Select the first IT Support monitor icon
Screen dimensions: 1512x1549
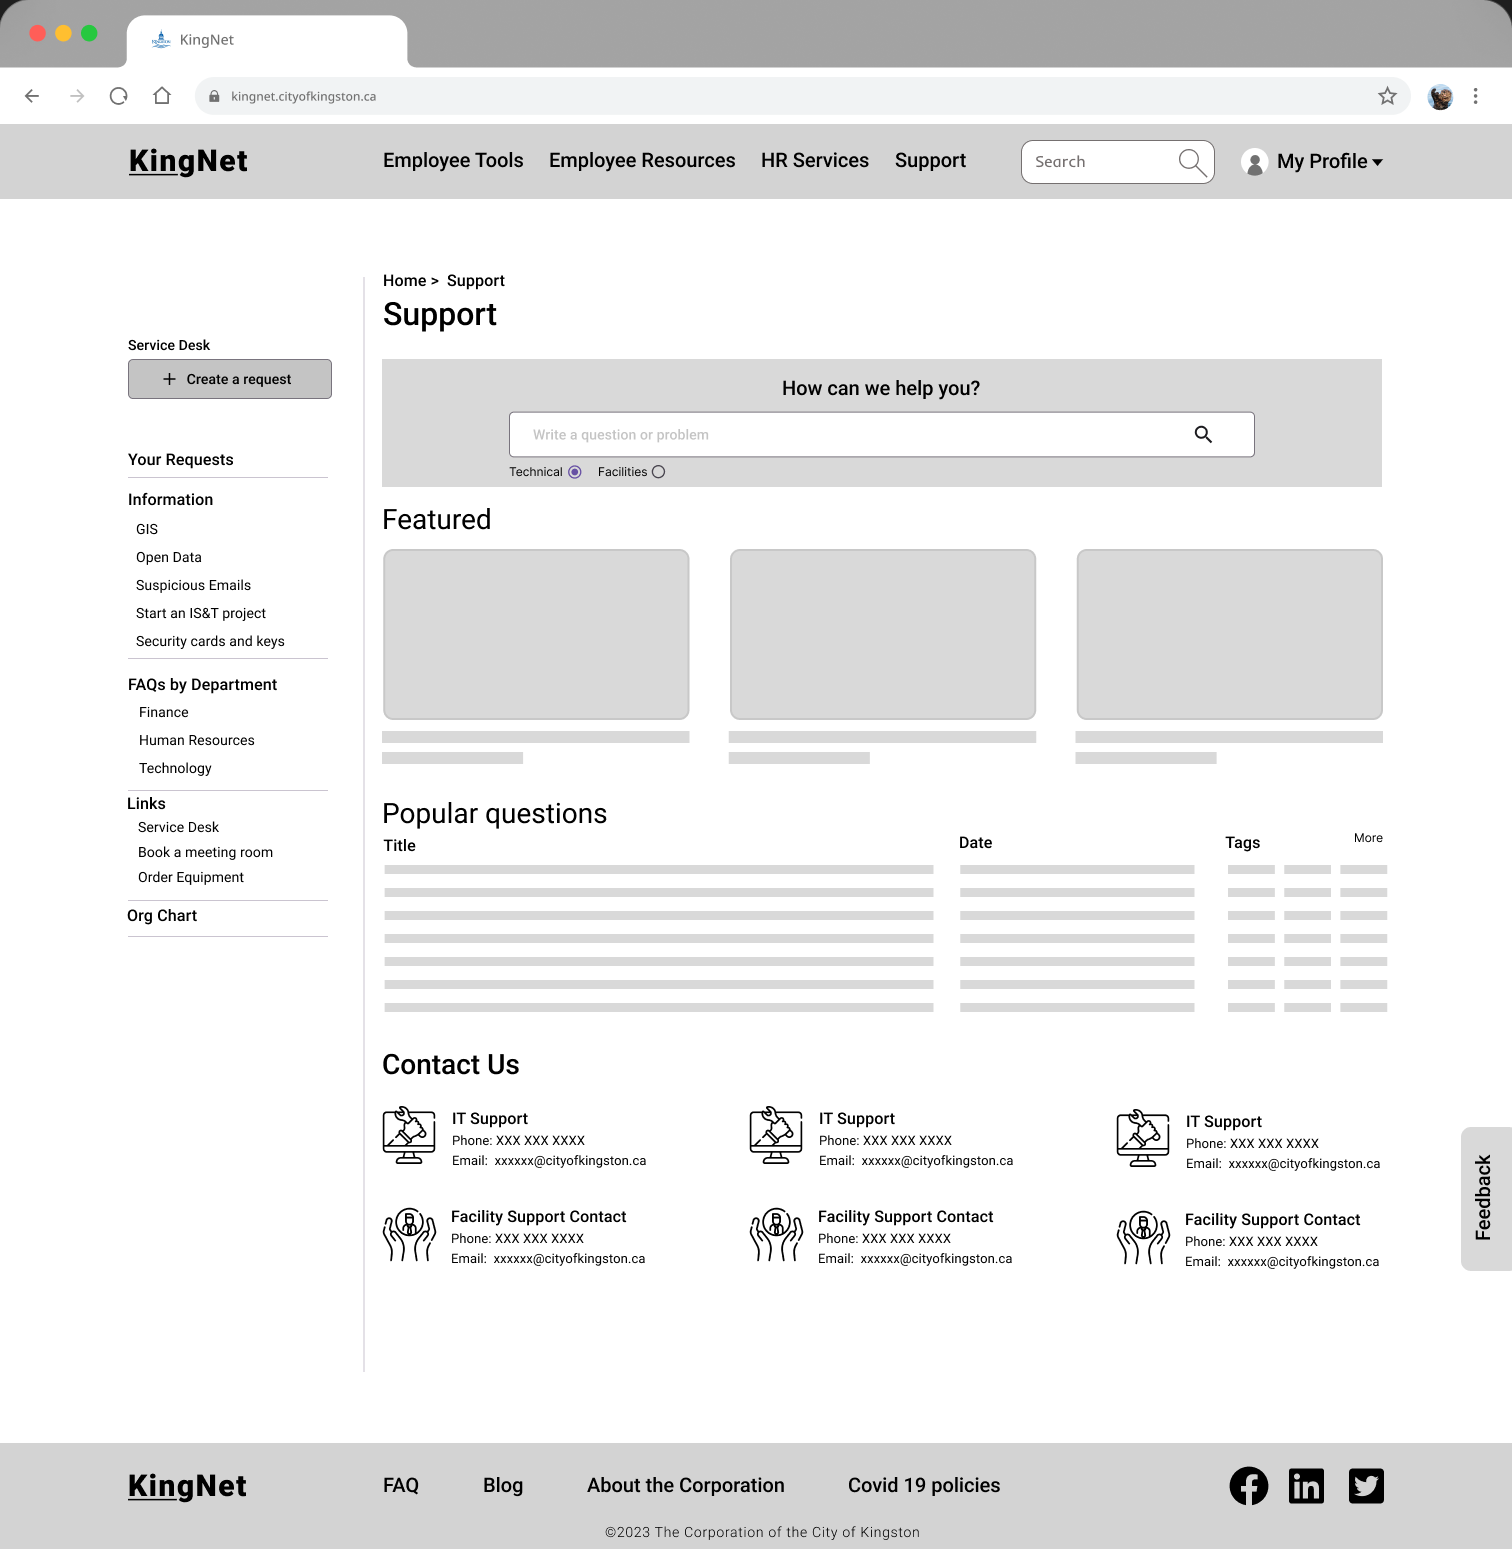pyautogui.click(x=408, y=1135)
